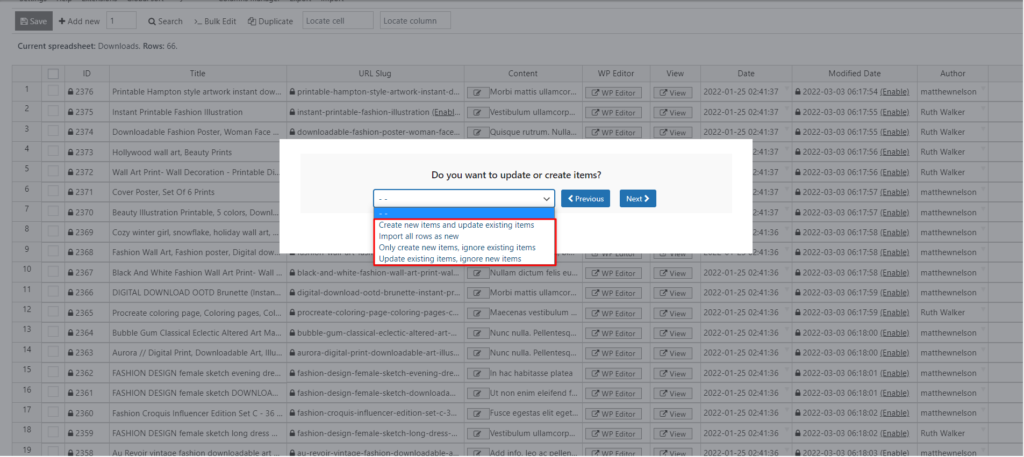Click the content edit icon beside 'Fusce egestas elit eget...'
1024x457 pixels.
[x=477, y=413]
